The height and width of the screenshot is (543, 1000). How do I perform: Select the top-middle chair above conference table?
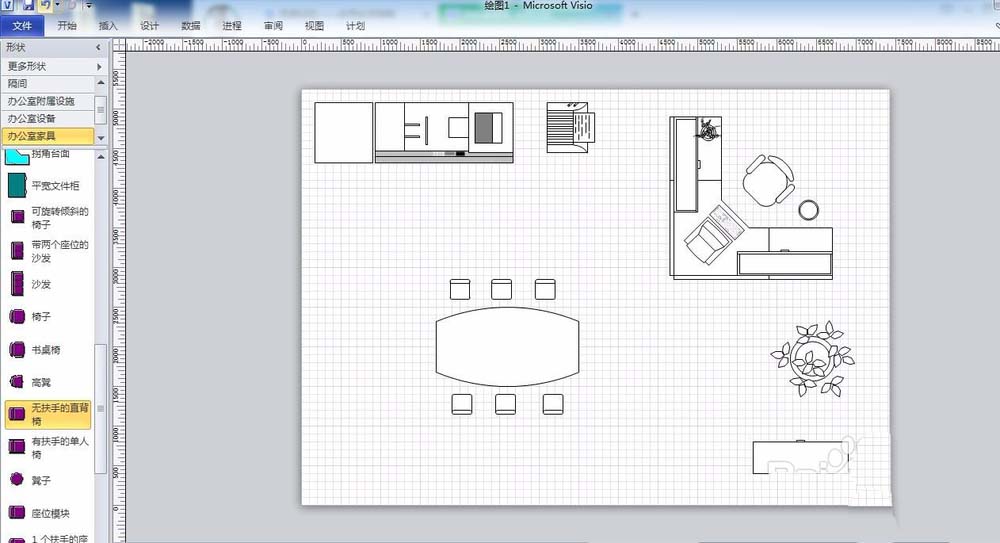501,289
